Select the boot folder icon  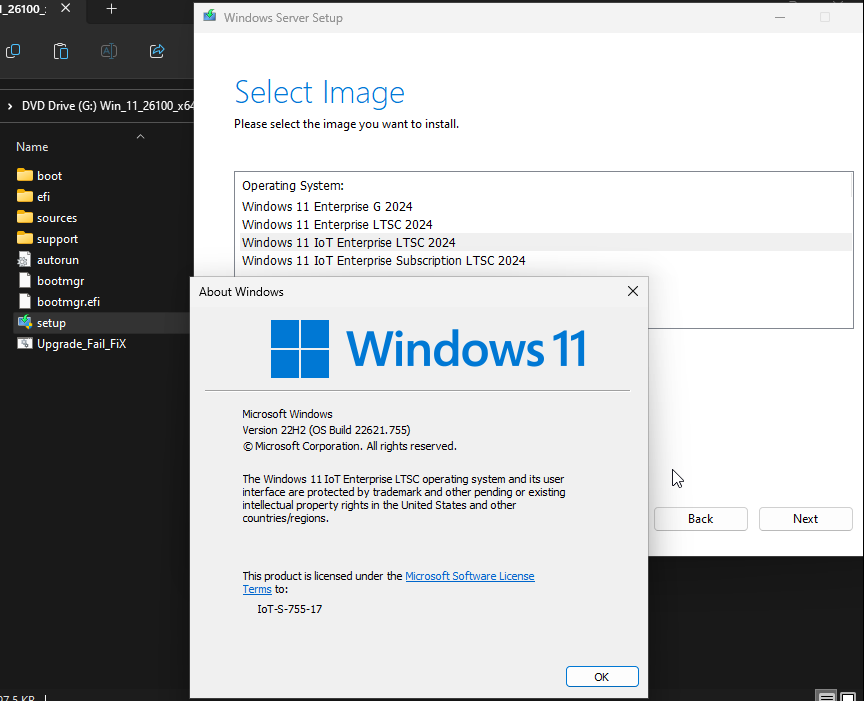point(25,175)
